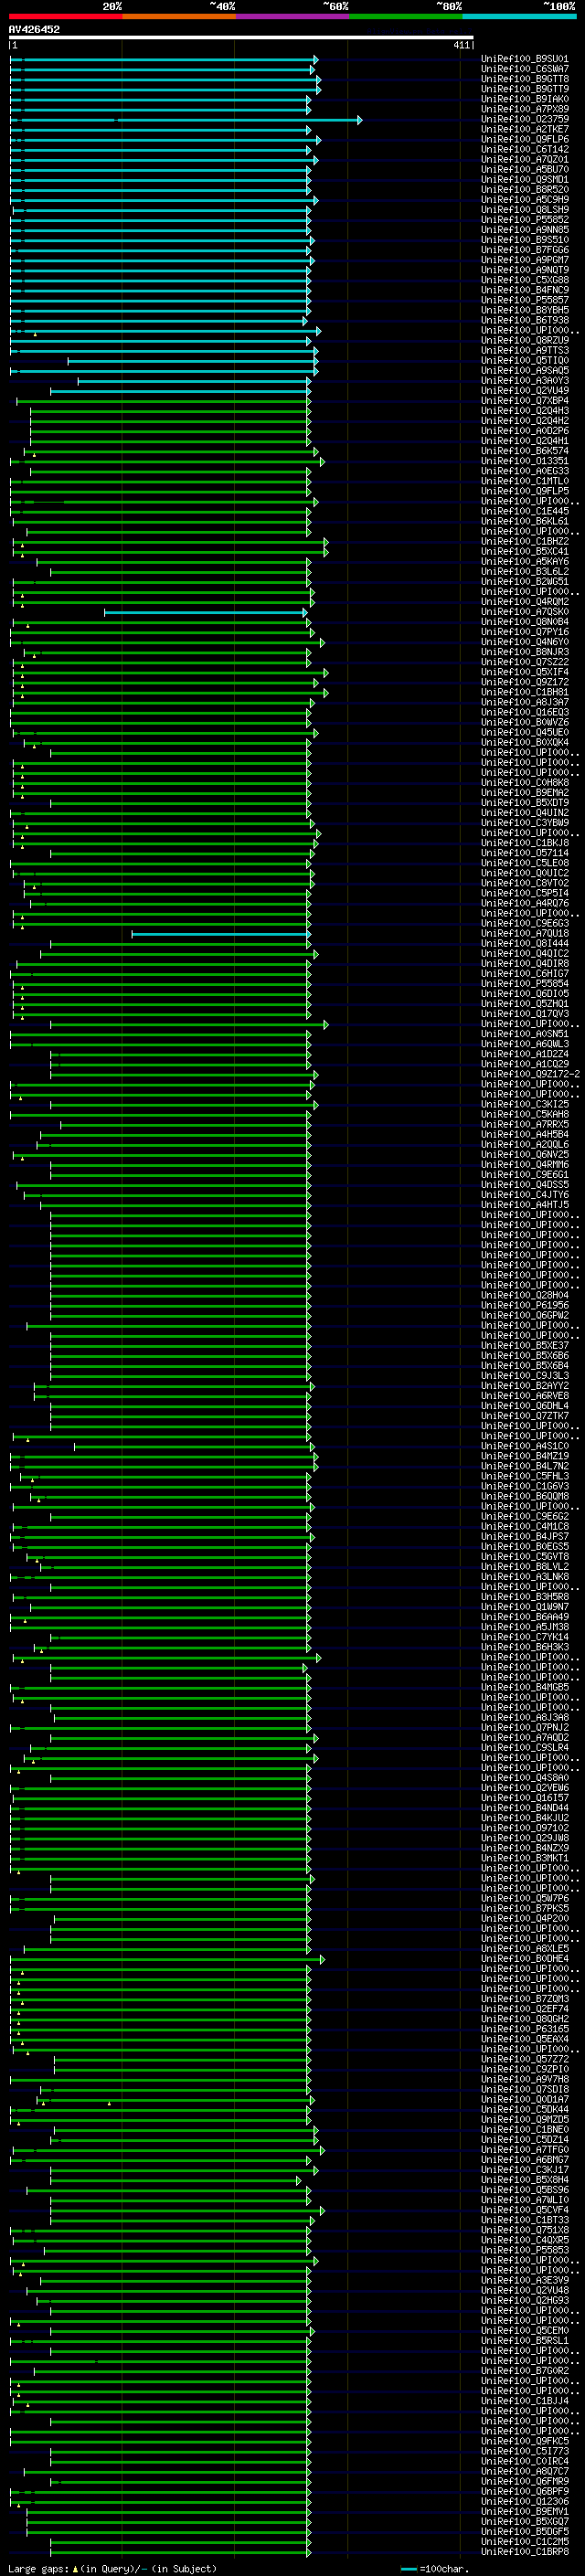Select hit UniRef100_Q9FLP6
The height and width of the screenshot is (2576, 585).
click(x=525, y=139)
